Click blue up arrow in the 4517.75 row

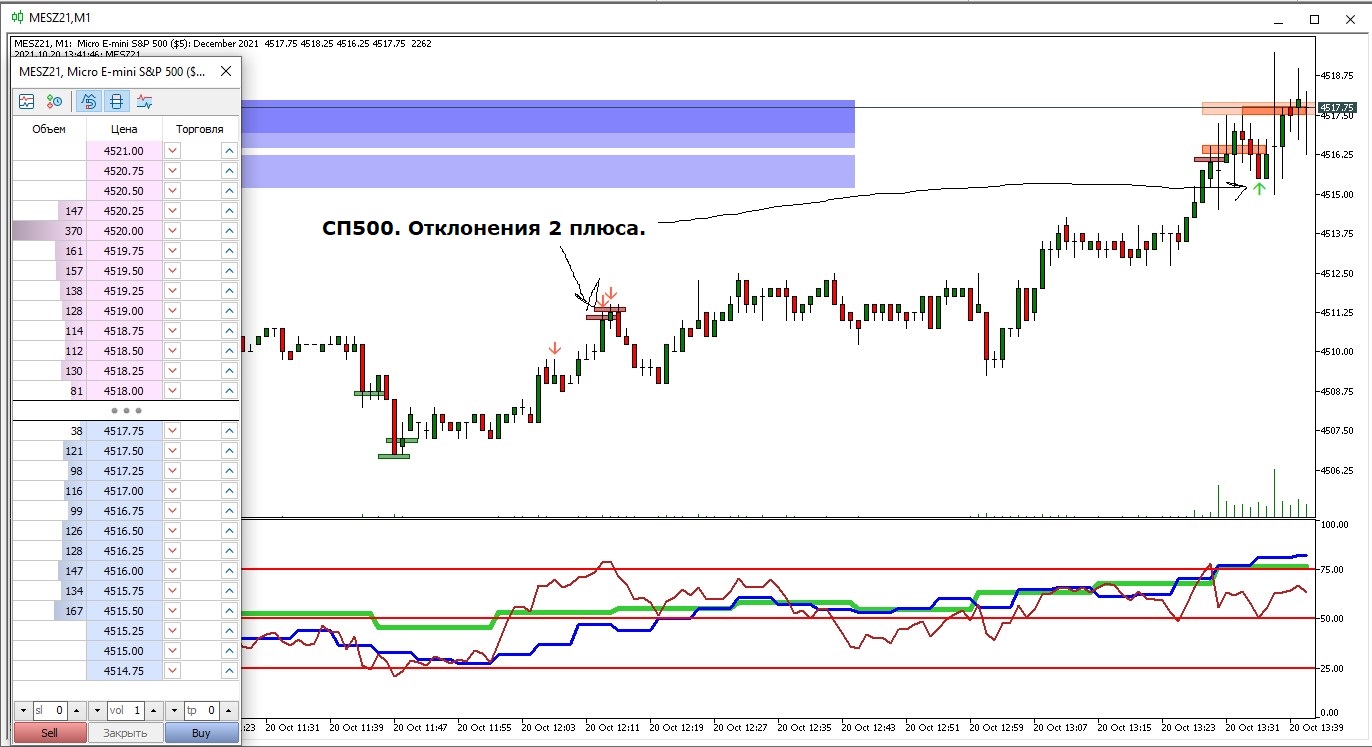[229, 431]
